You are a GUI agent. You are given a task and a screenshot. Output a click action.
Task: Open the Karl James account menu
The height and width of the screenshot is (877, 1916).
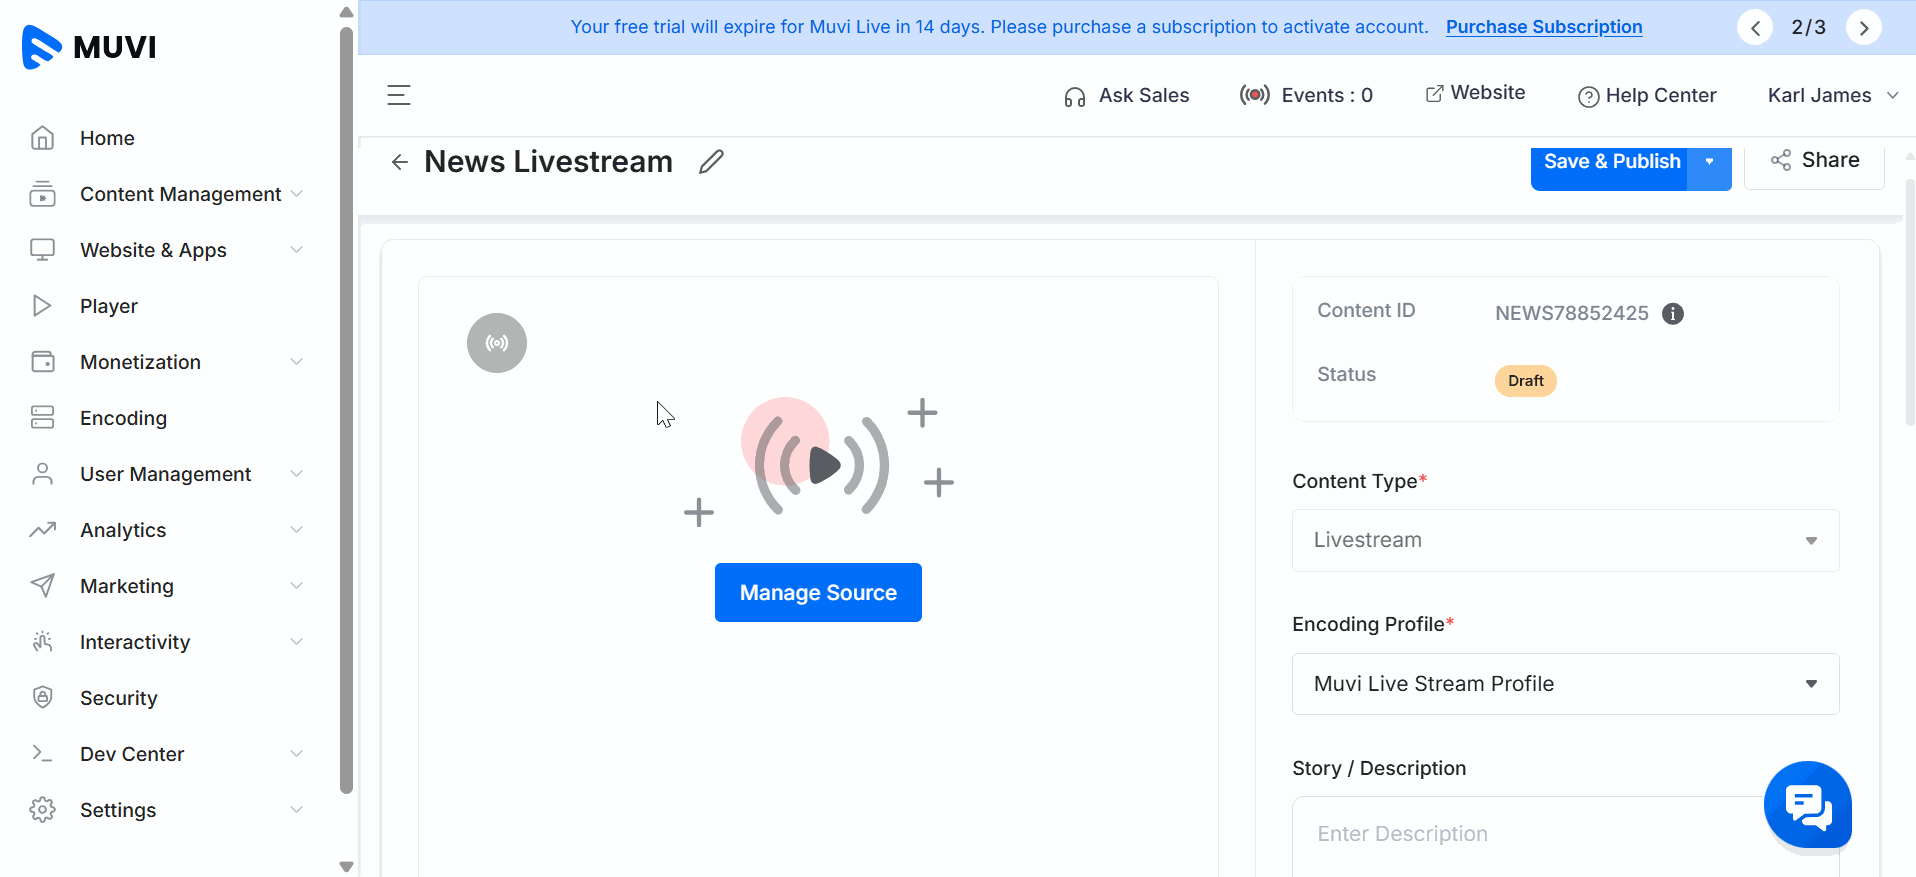(1833, 95)
